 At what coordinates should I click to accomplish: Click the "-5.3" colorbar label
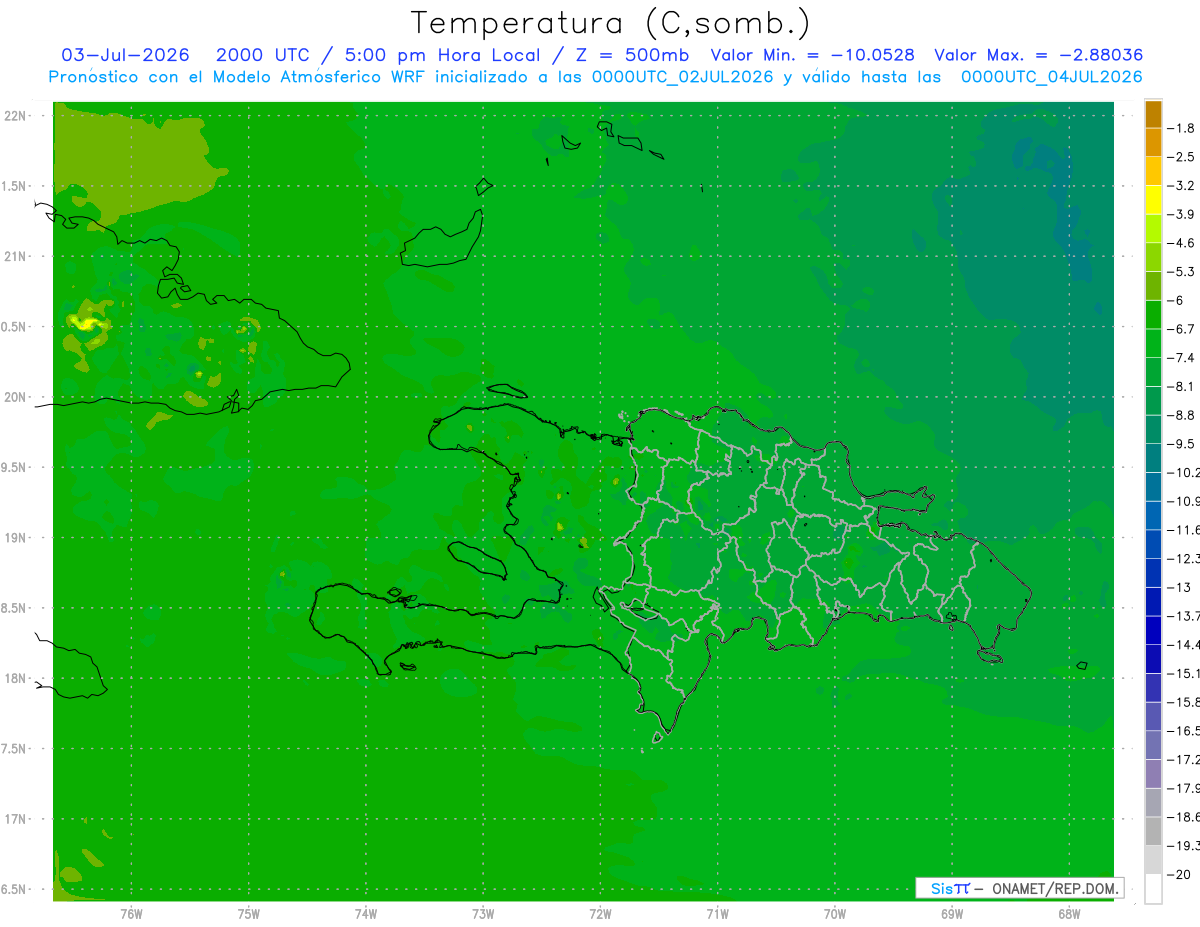[x=1181, y=272]
